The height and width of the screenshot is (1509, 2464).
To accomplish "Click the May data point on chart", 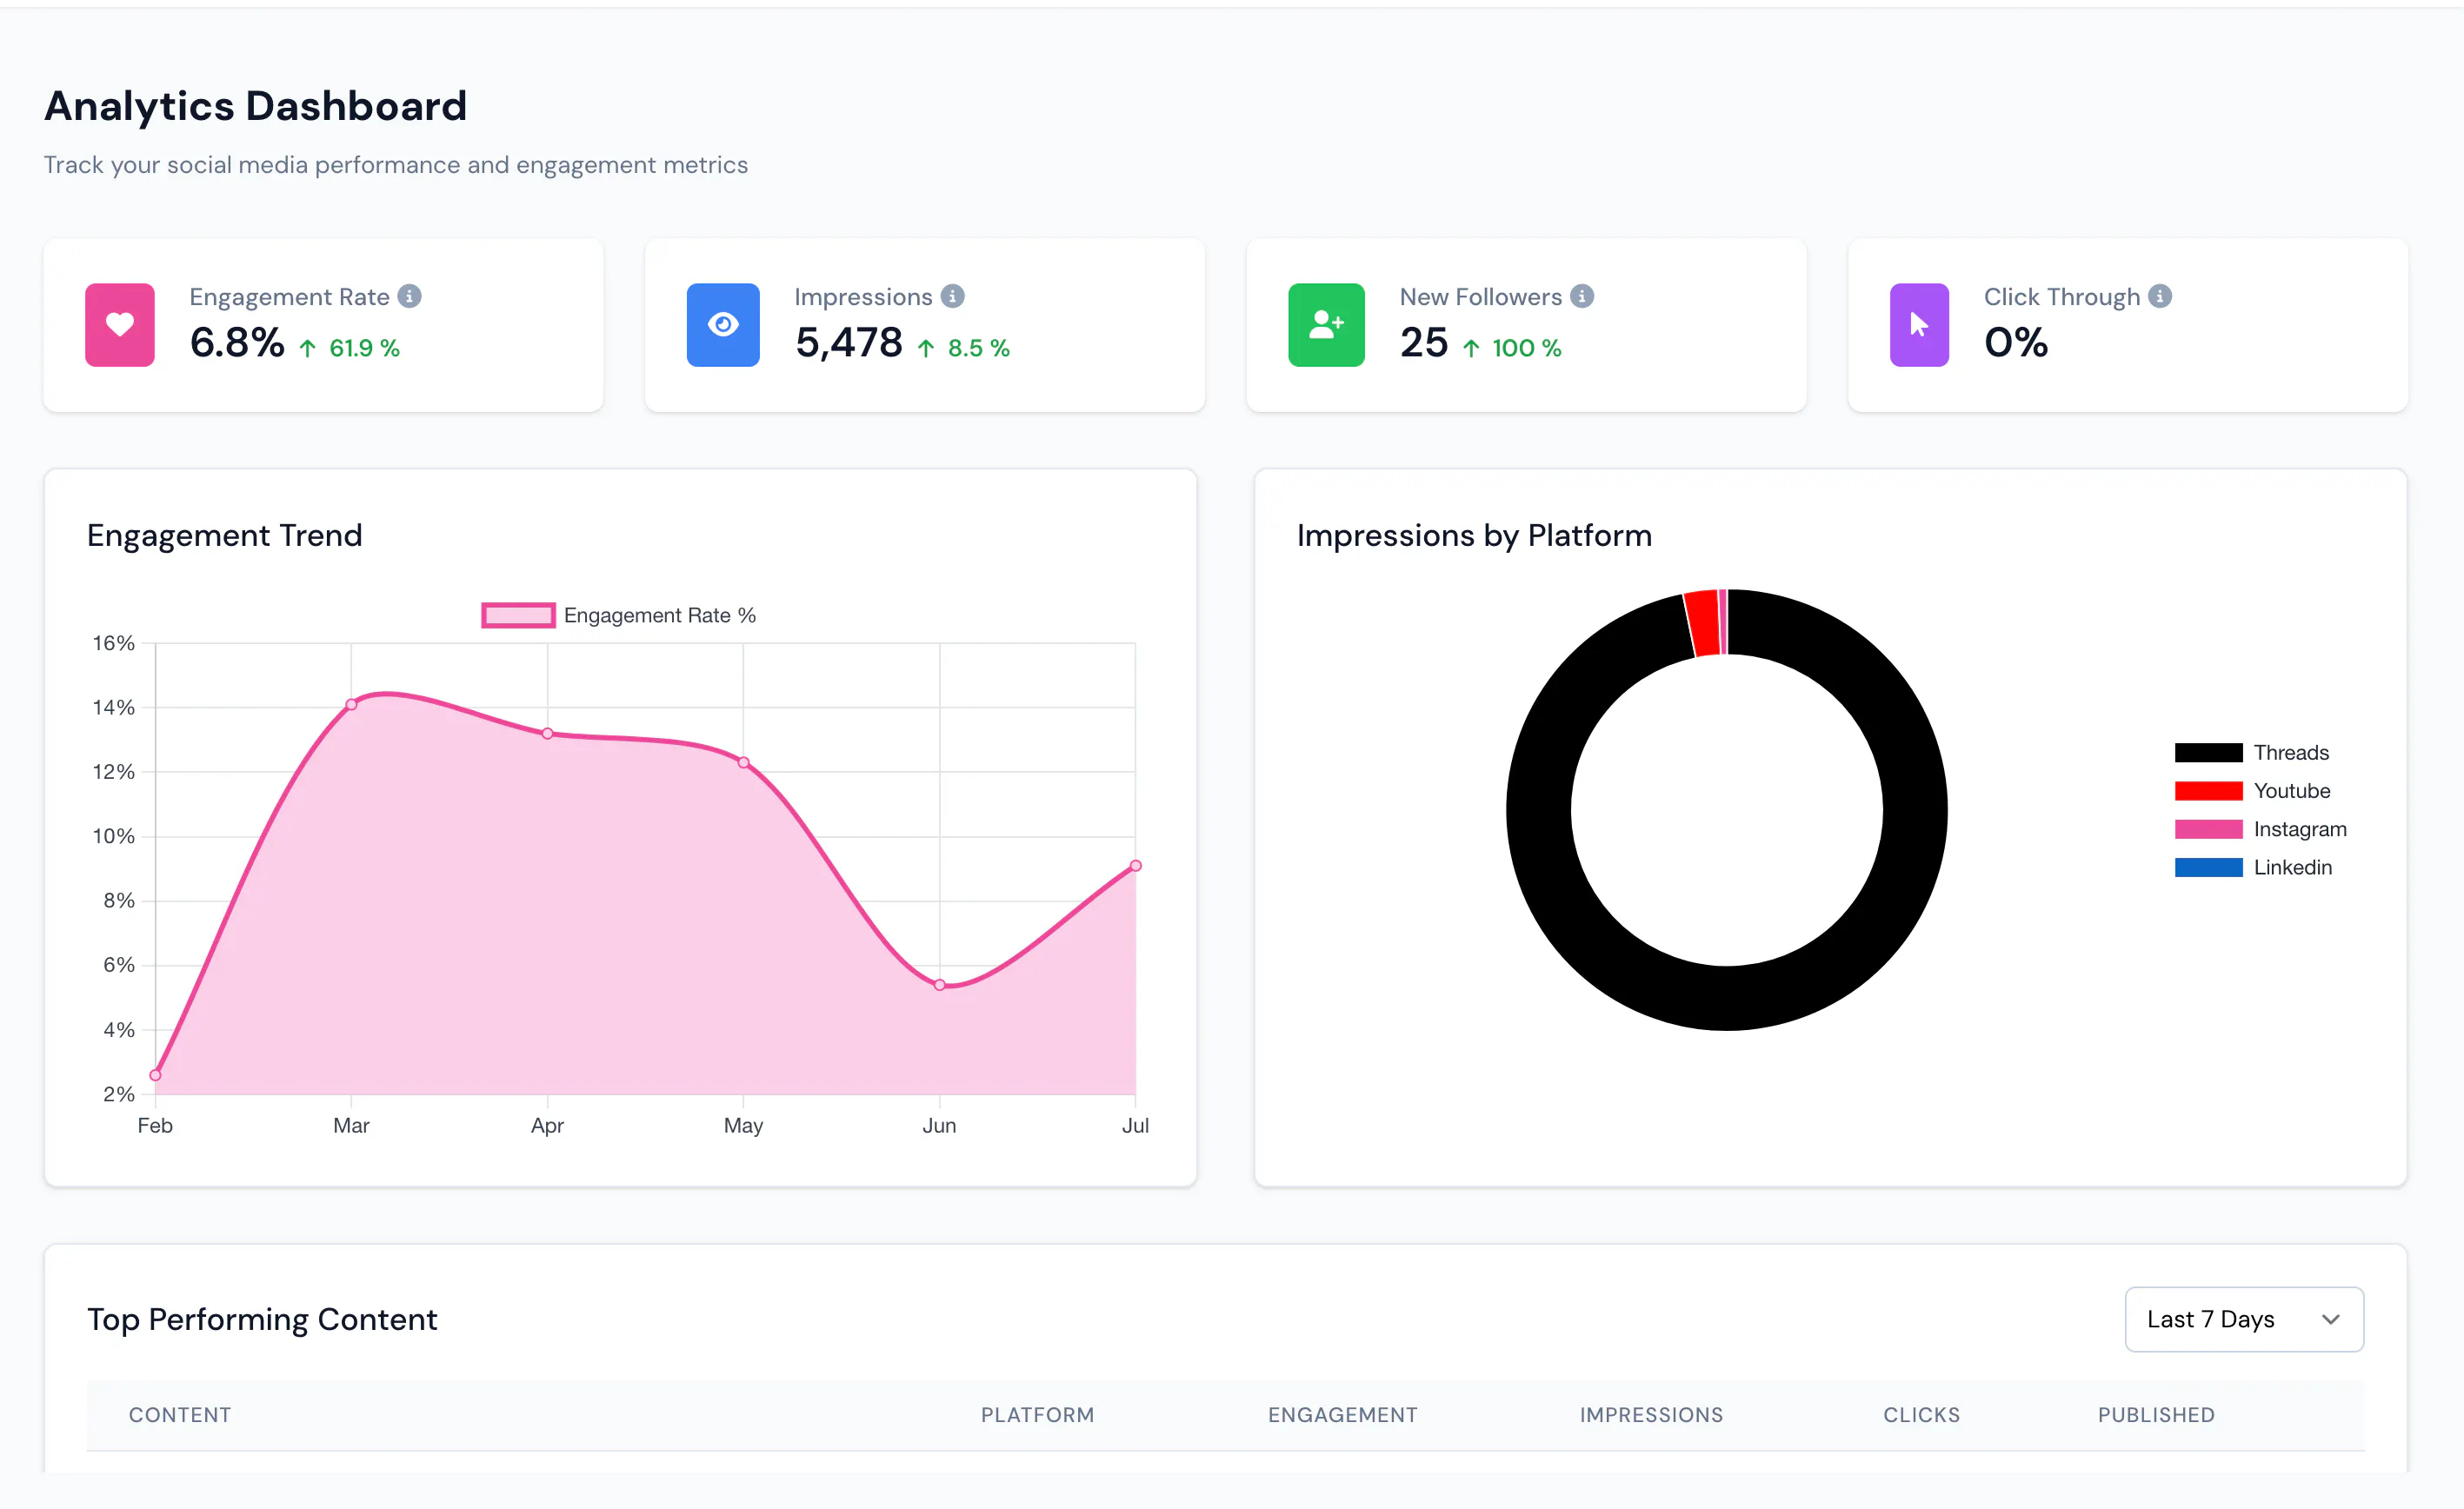I will point(743,763).
